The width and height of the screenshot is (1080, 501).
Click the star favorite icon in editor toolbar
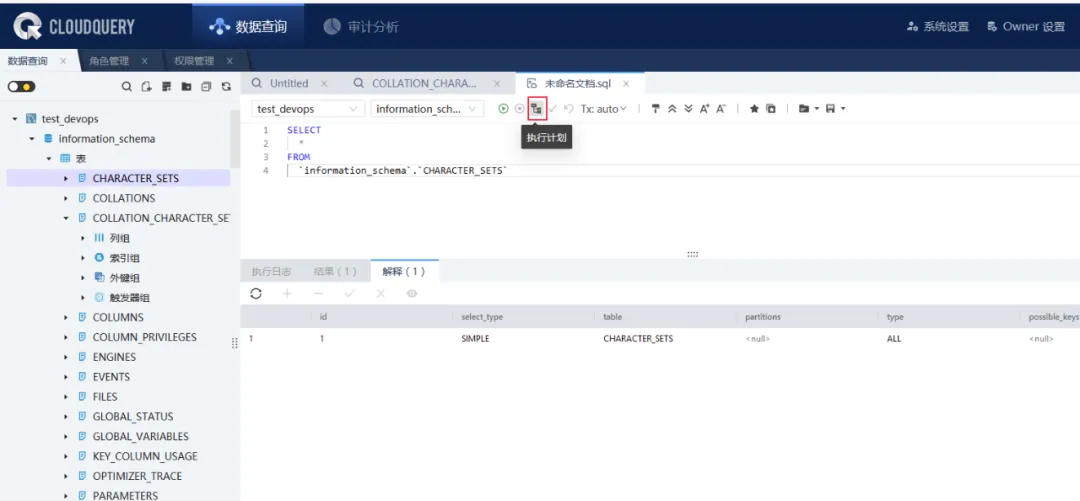tap(754, 109)
